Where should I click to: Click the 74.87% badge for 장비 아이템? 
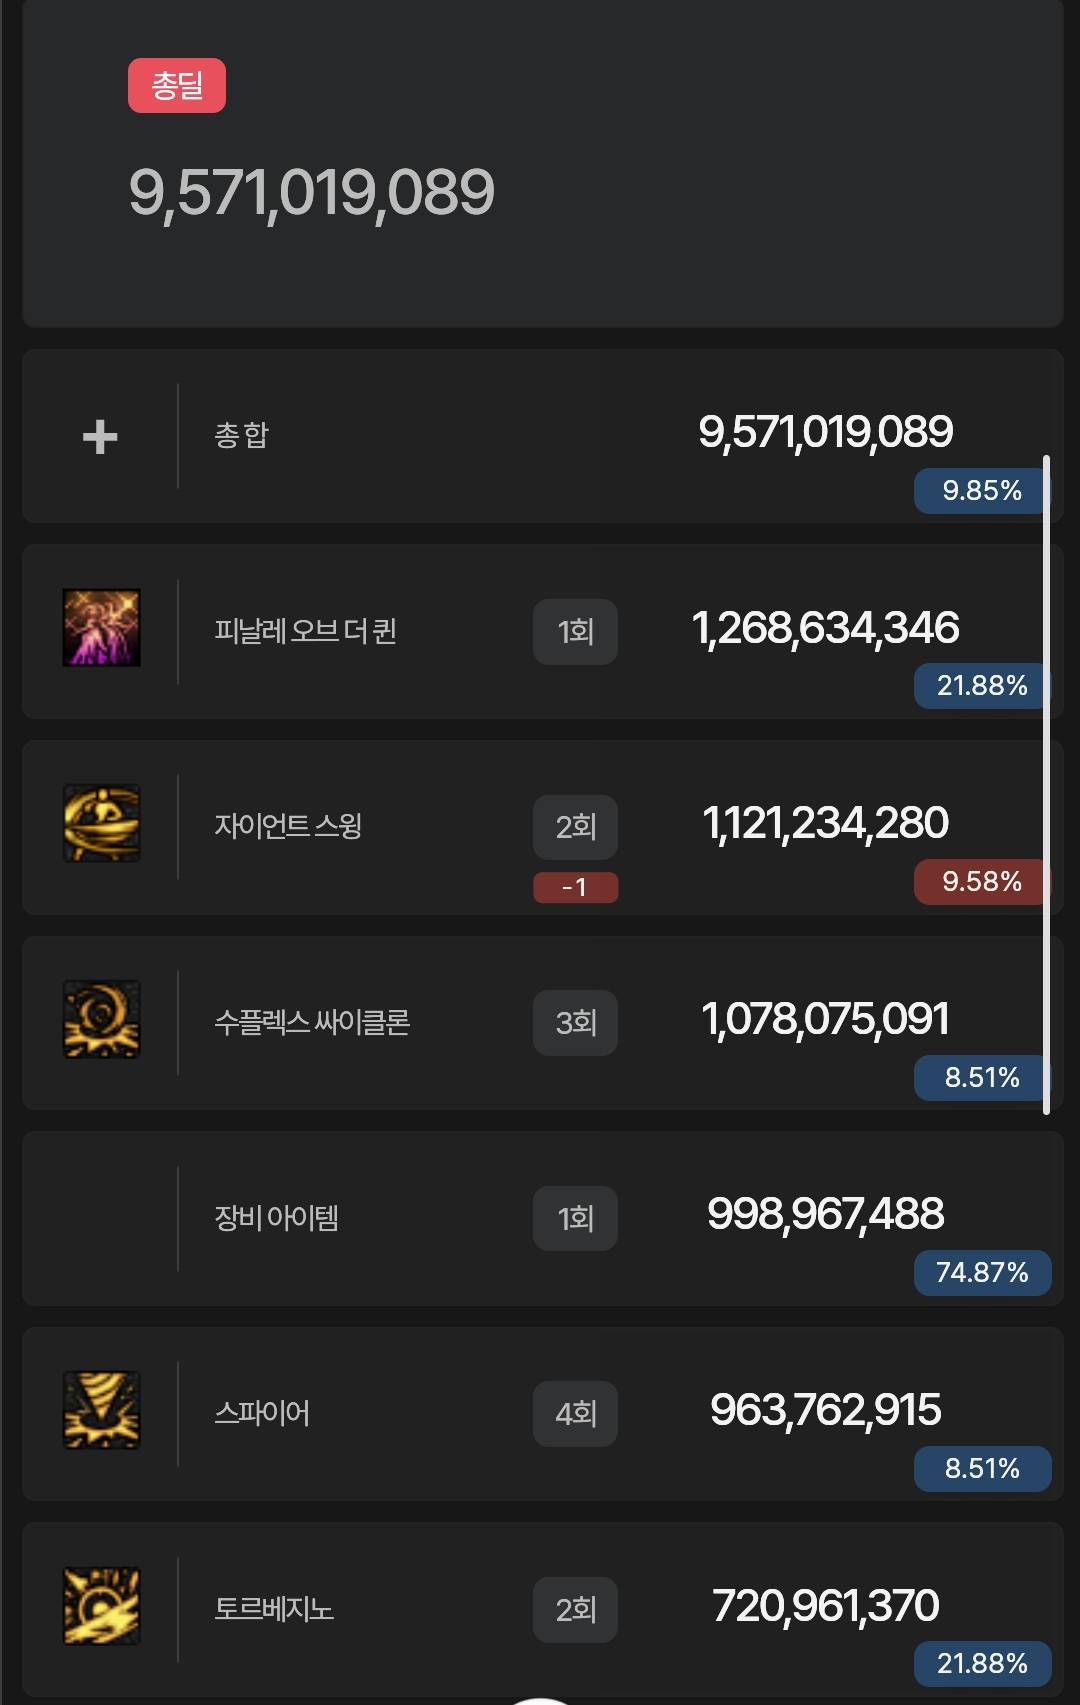(982, 1273)
